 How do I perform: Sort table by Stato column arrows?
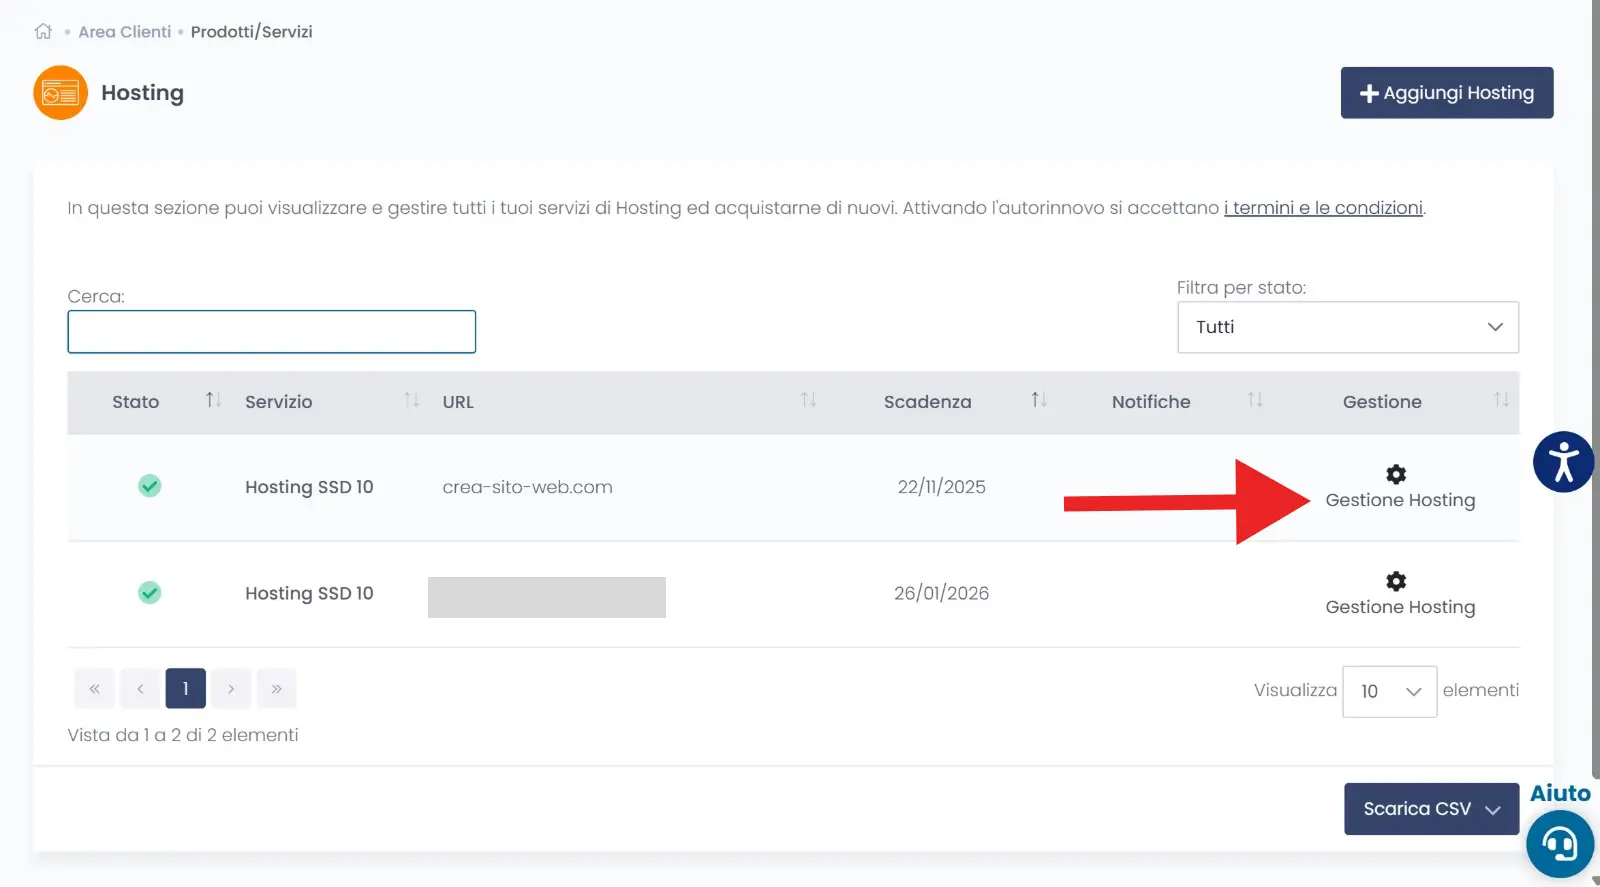[x=213, y=401]
